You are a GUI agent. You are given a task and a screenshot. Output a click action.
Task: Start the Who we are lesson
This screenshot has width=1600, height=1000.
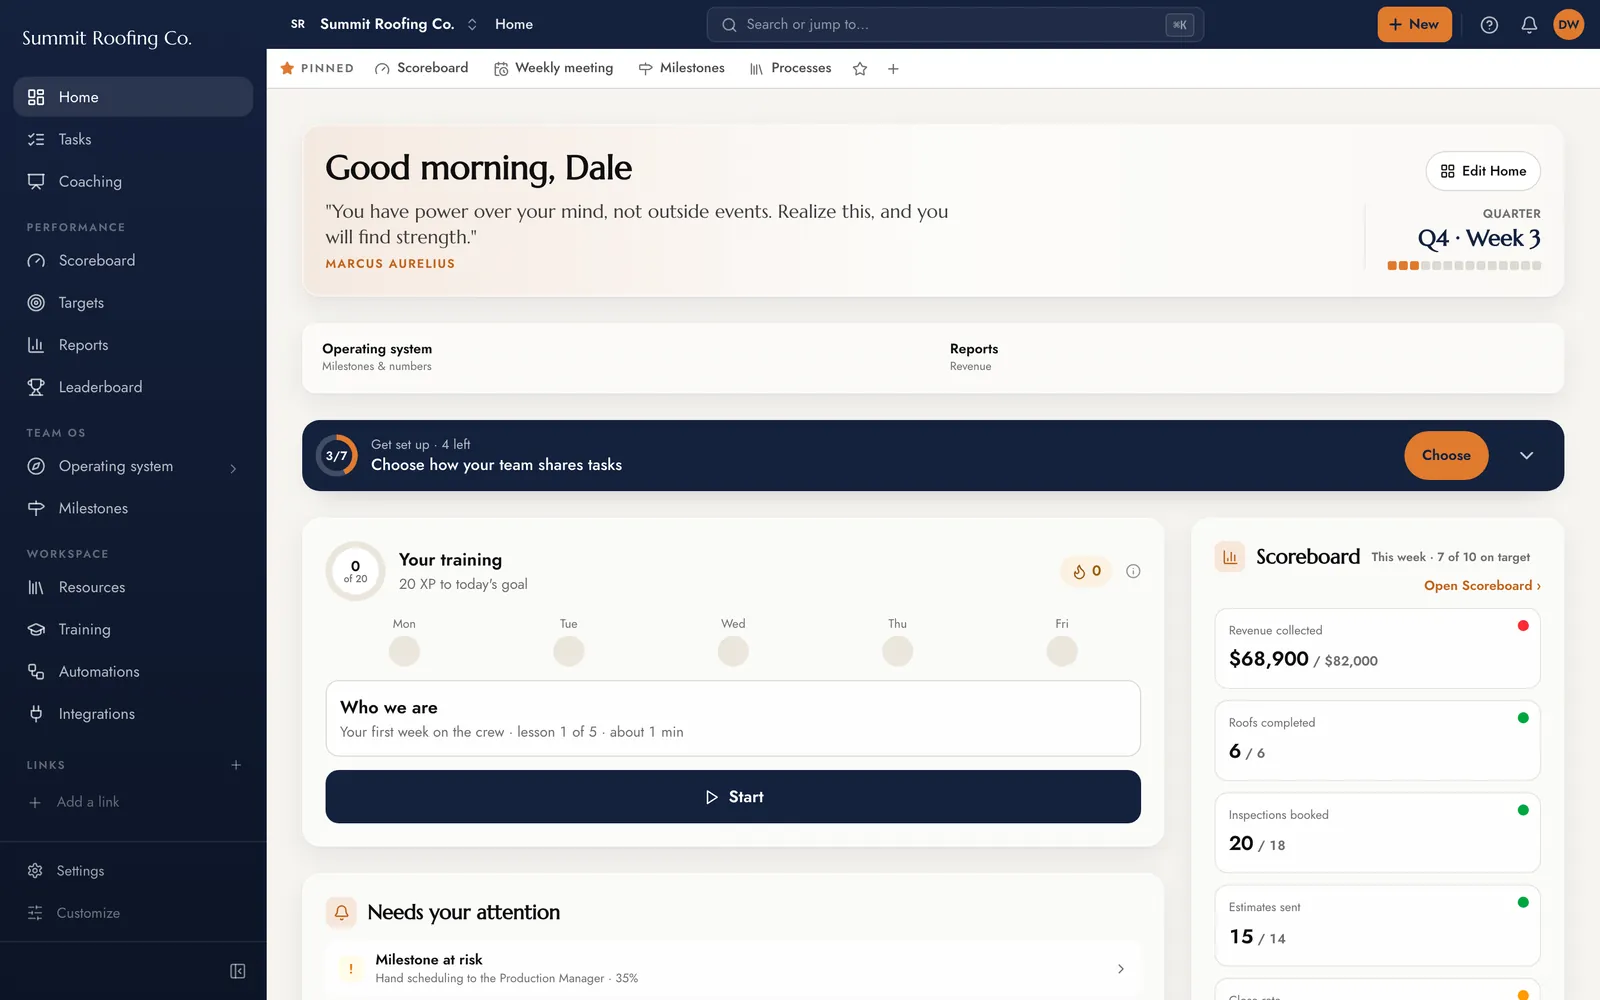(733, 797)
